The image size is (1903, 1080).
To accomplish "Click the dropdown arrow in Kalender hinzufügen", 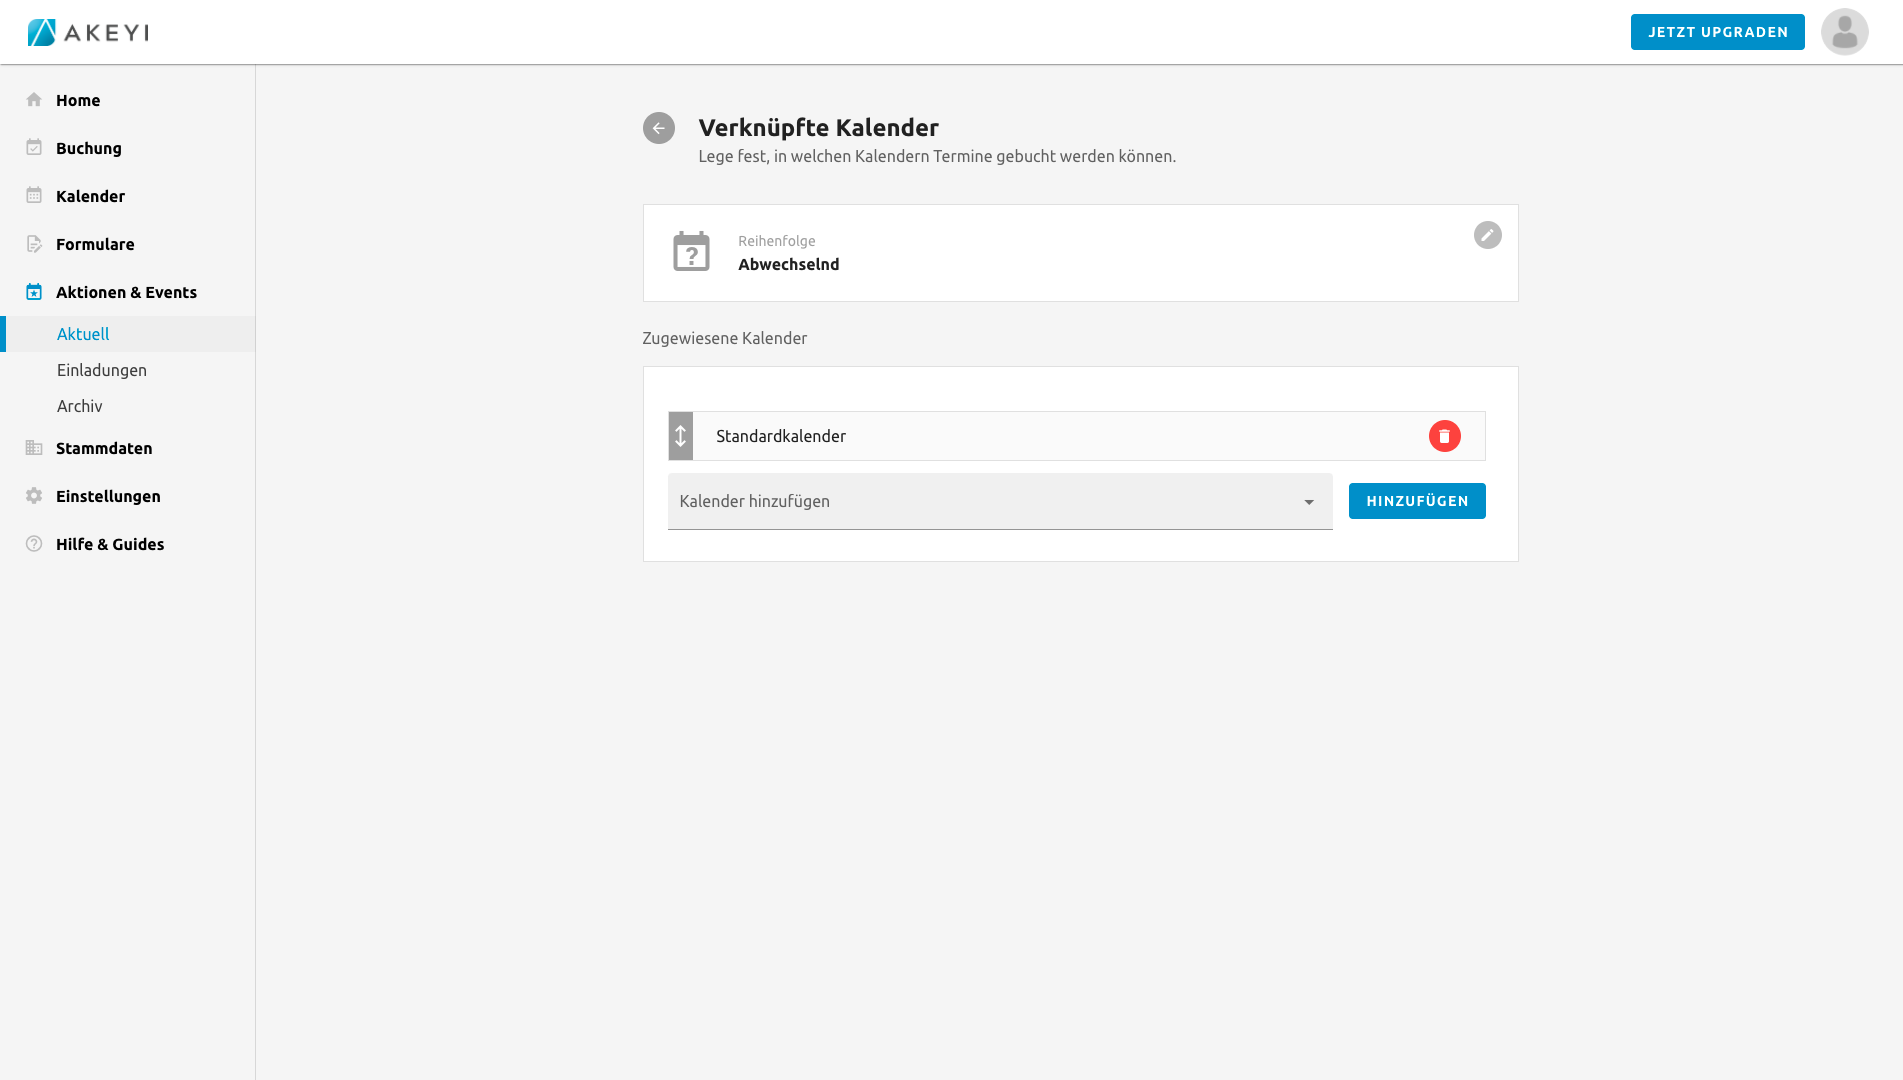I will [1308, 502].
